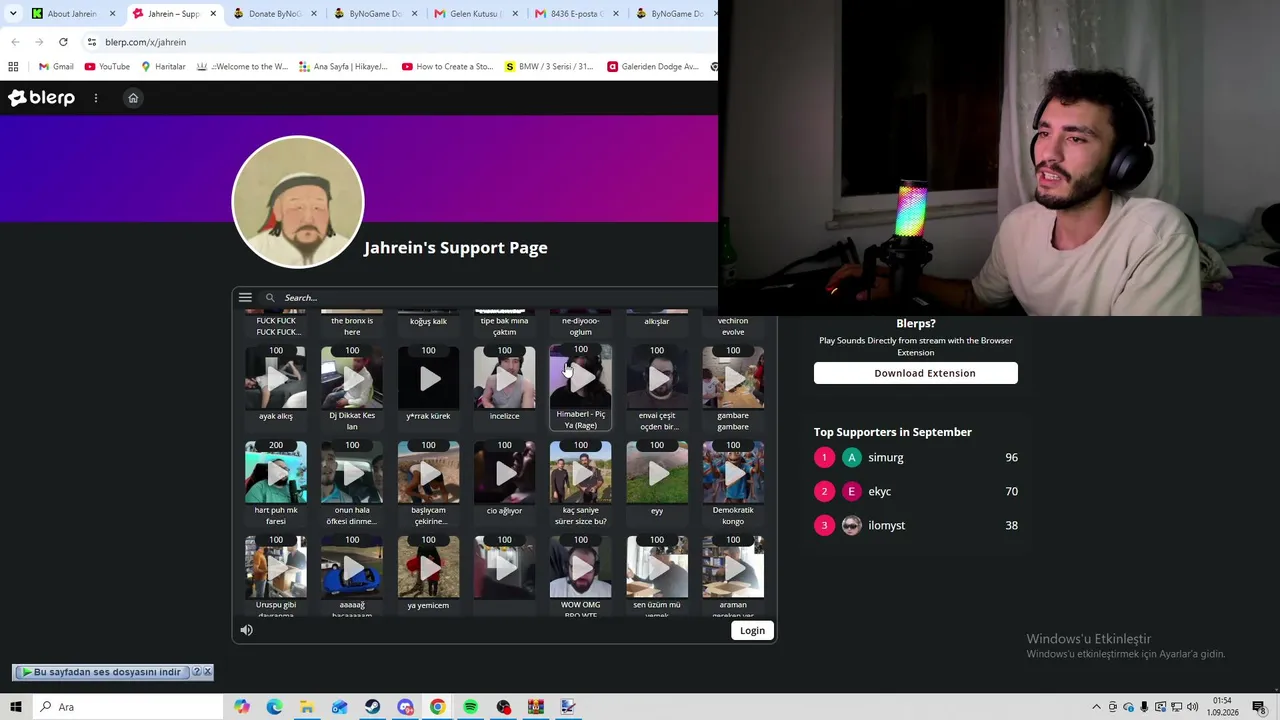Reload the blerp page
This screenshot has width=1280, height=720.
[63, 42]
